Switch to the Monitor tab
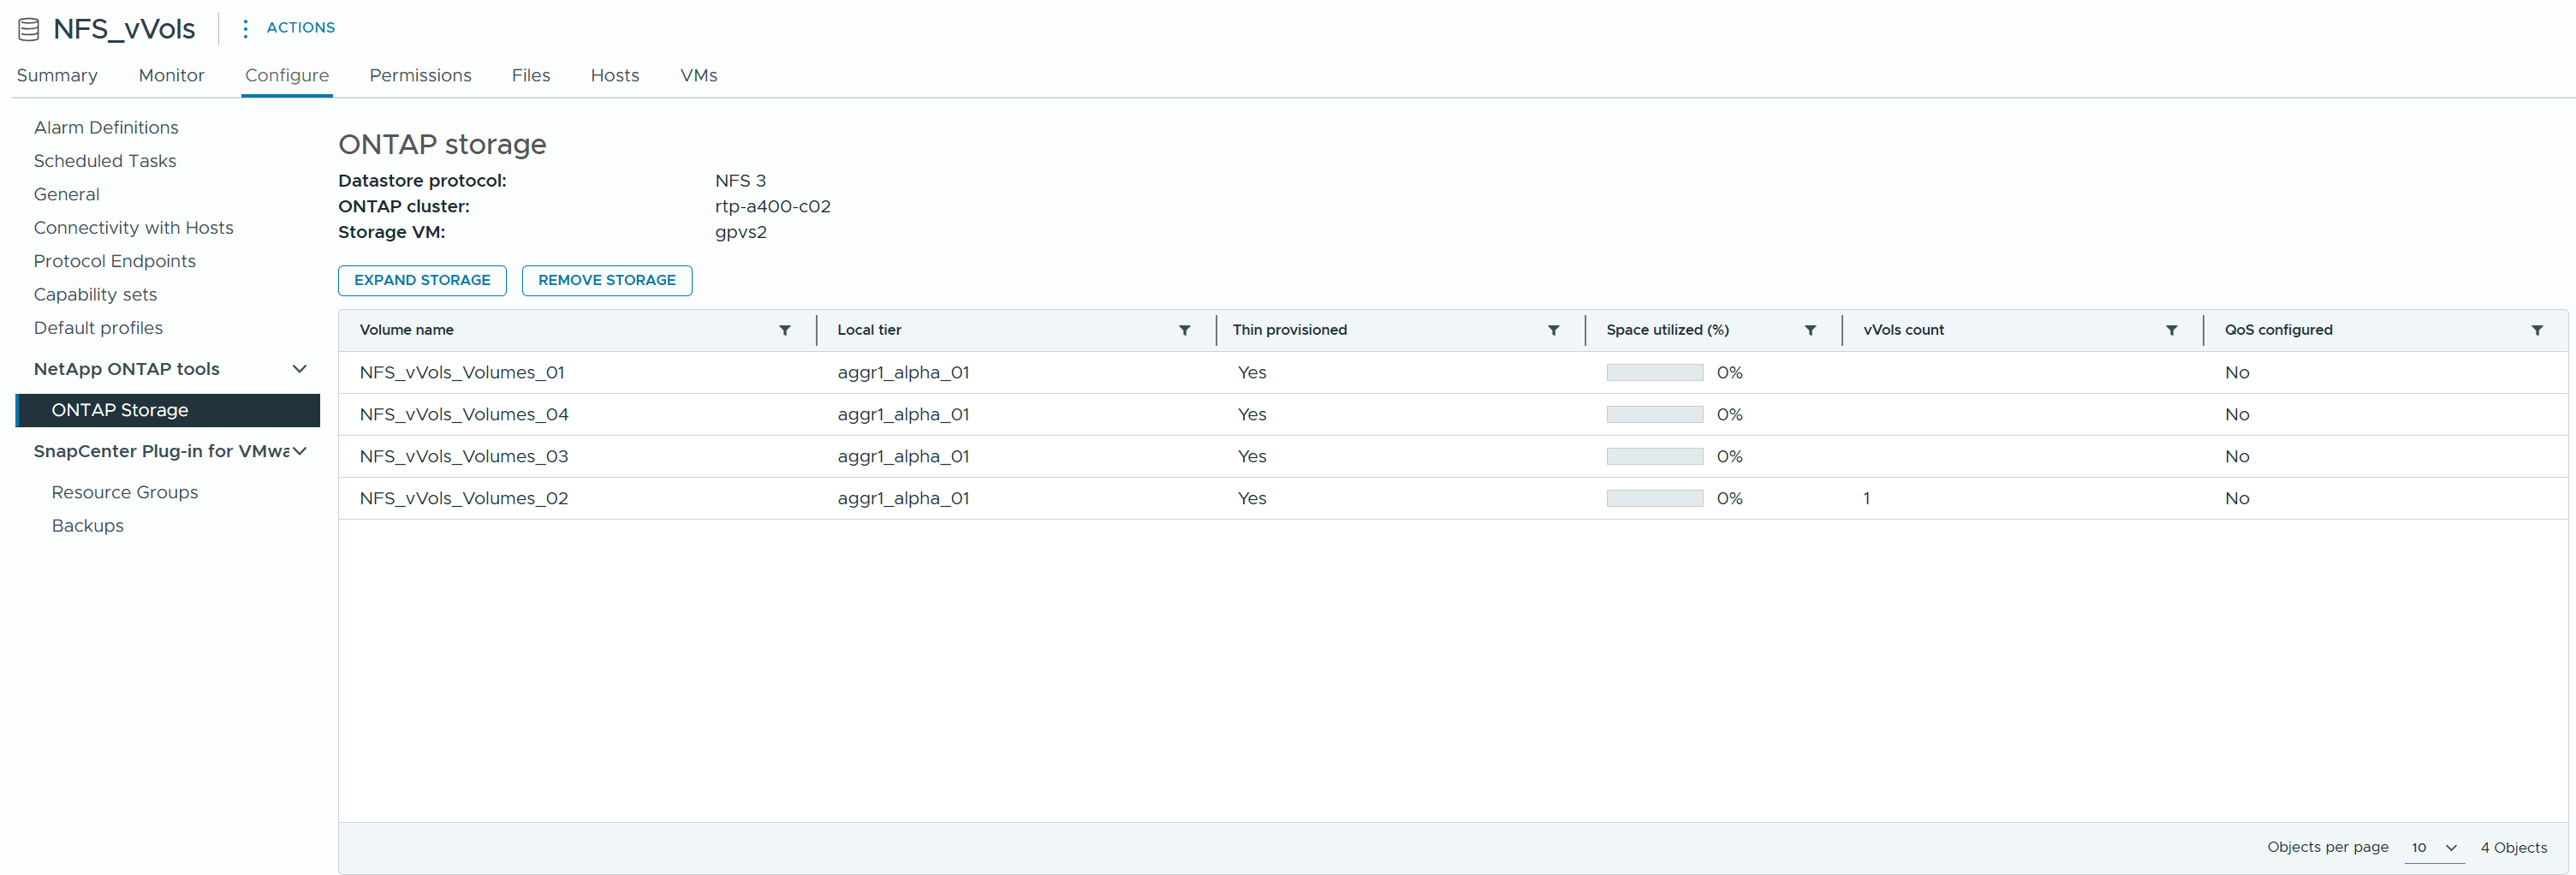 [171, 75]
